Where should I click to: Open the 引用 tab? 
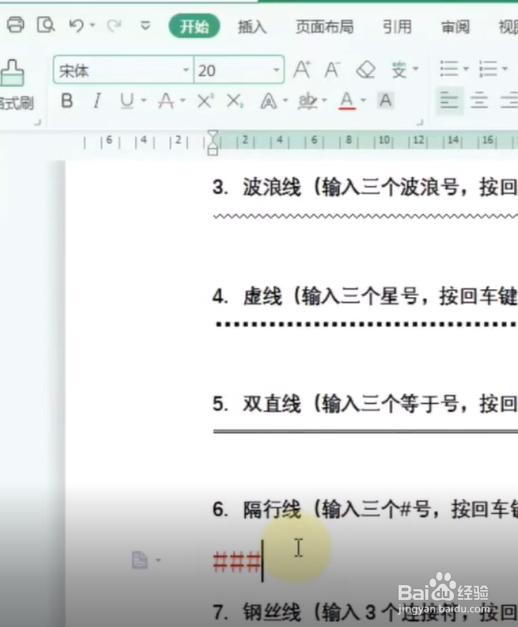(x=397, y=27)
